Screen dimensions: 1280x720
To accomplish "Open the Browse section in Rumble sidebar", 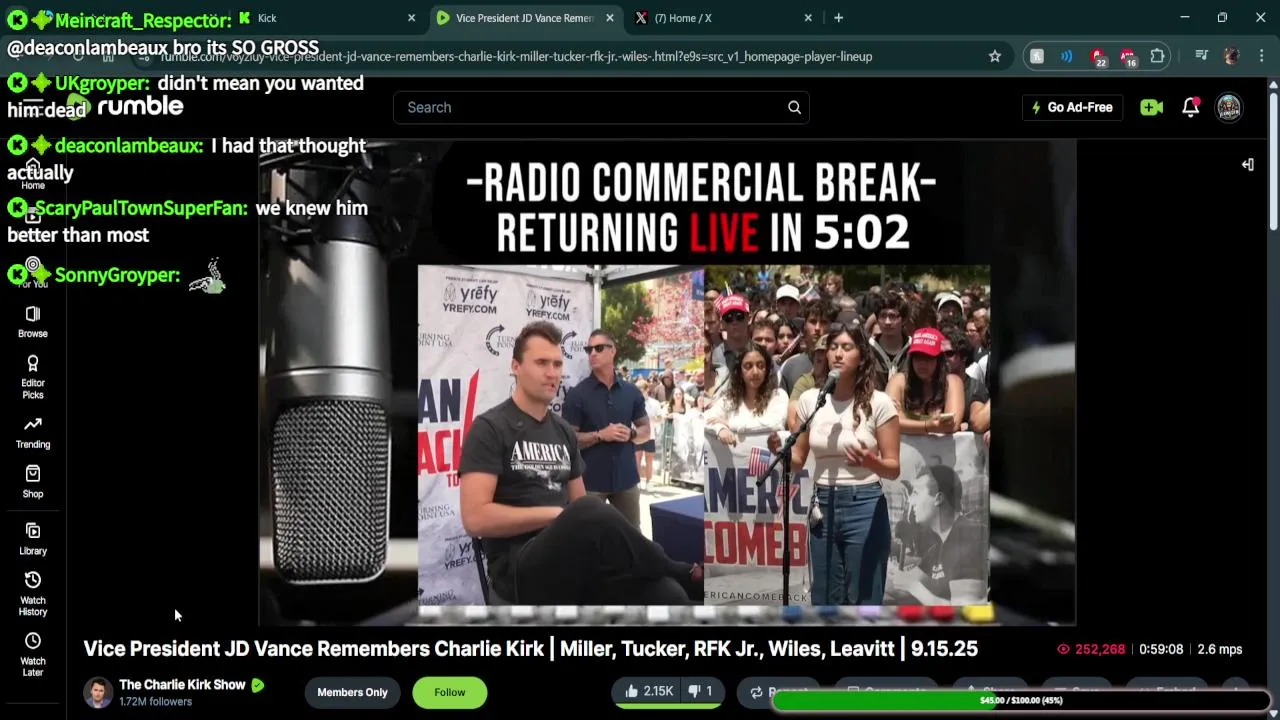I will (x=33, y=322).
